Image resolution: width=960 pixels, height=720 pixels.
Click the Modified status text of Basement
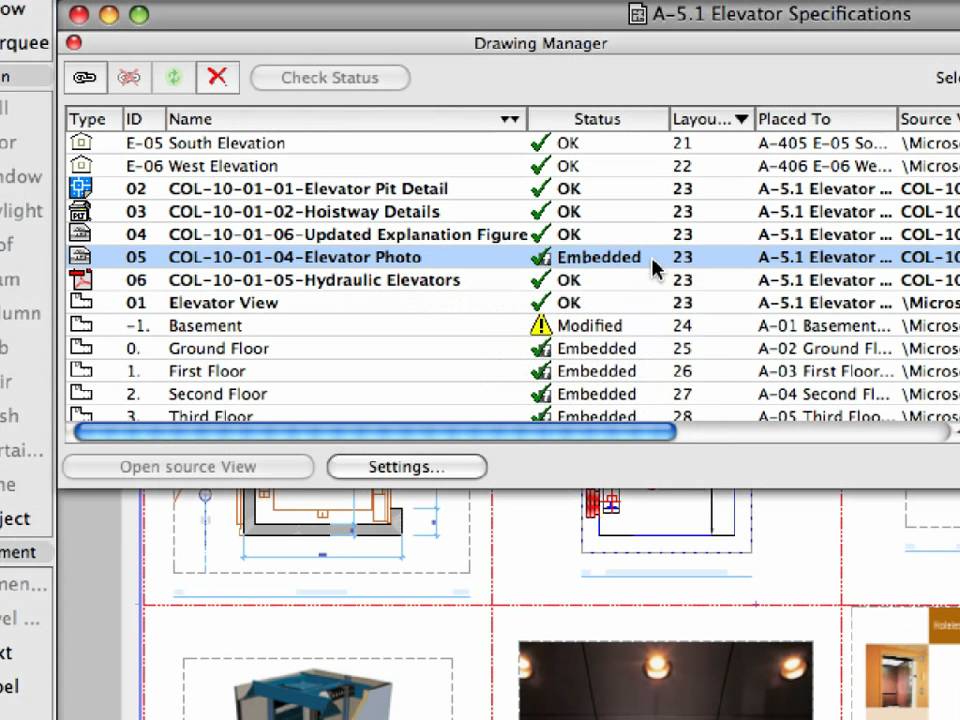(590, 326)
